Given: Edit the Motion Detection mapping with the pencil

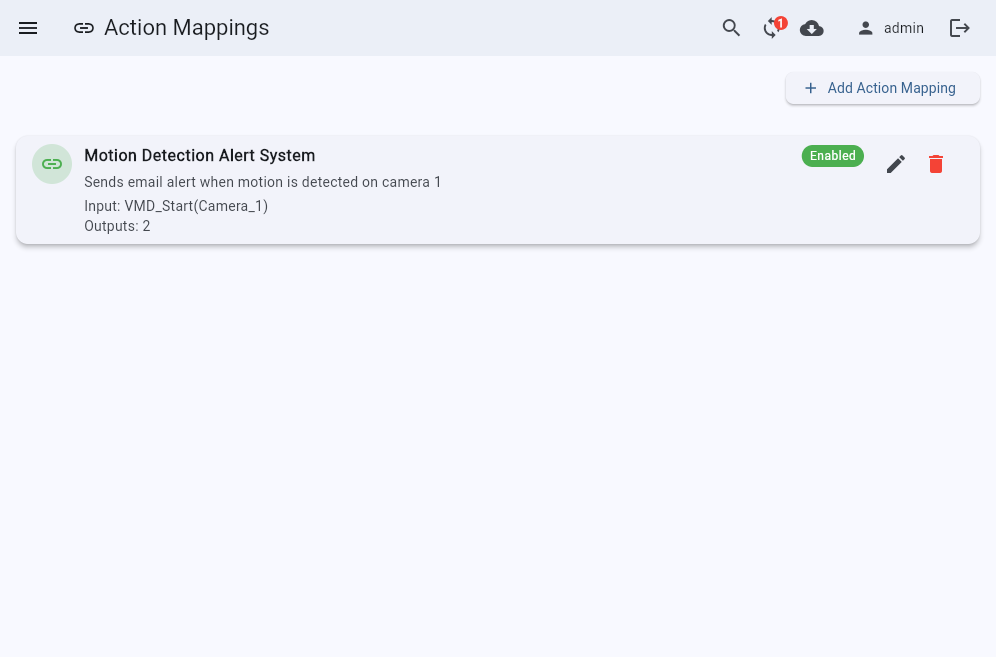Looking at the screenshot, I should click(896, 164).
